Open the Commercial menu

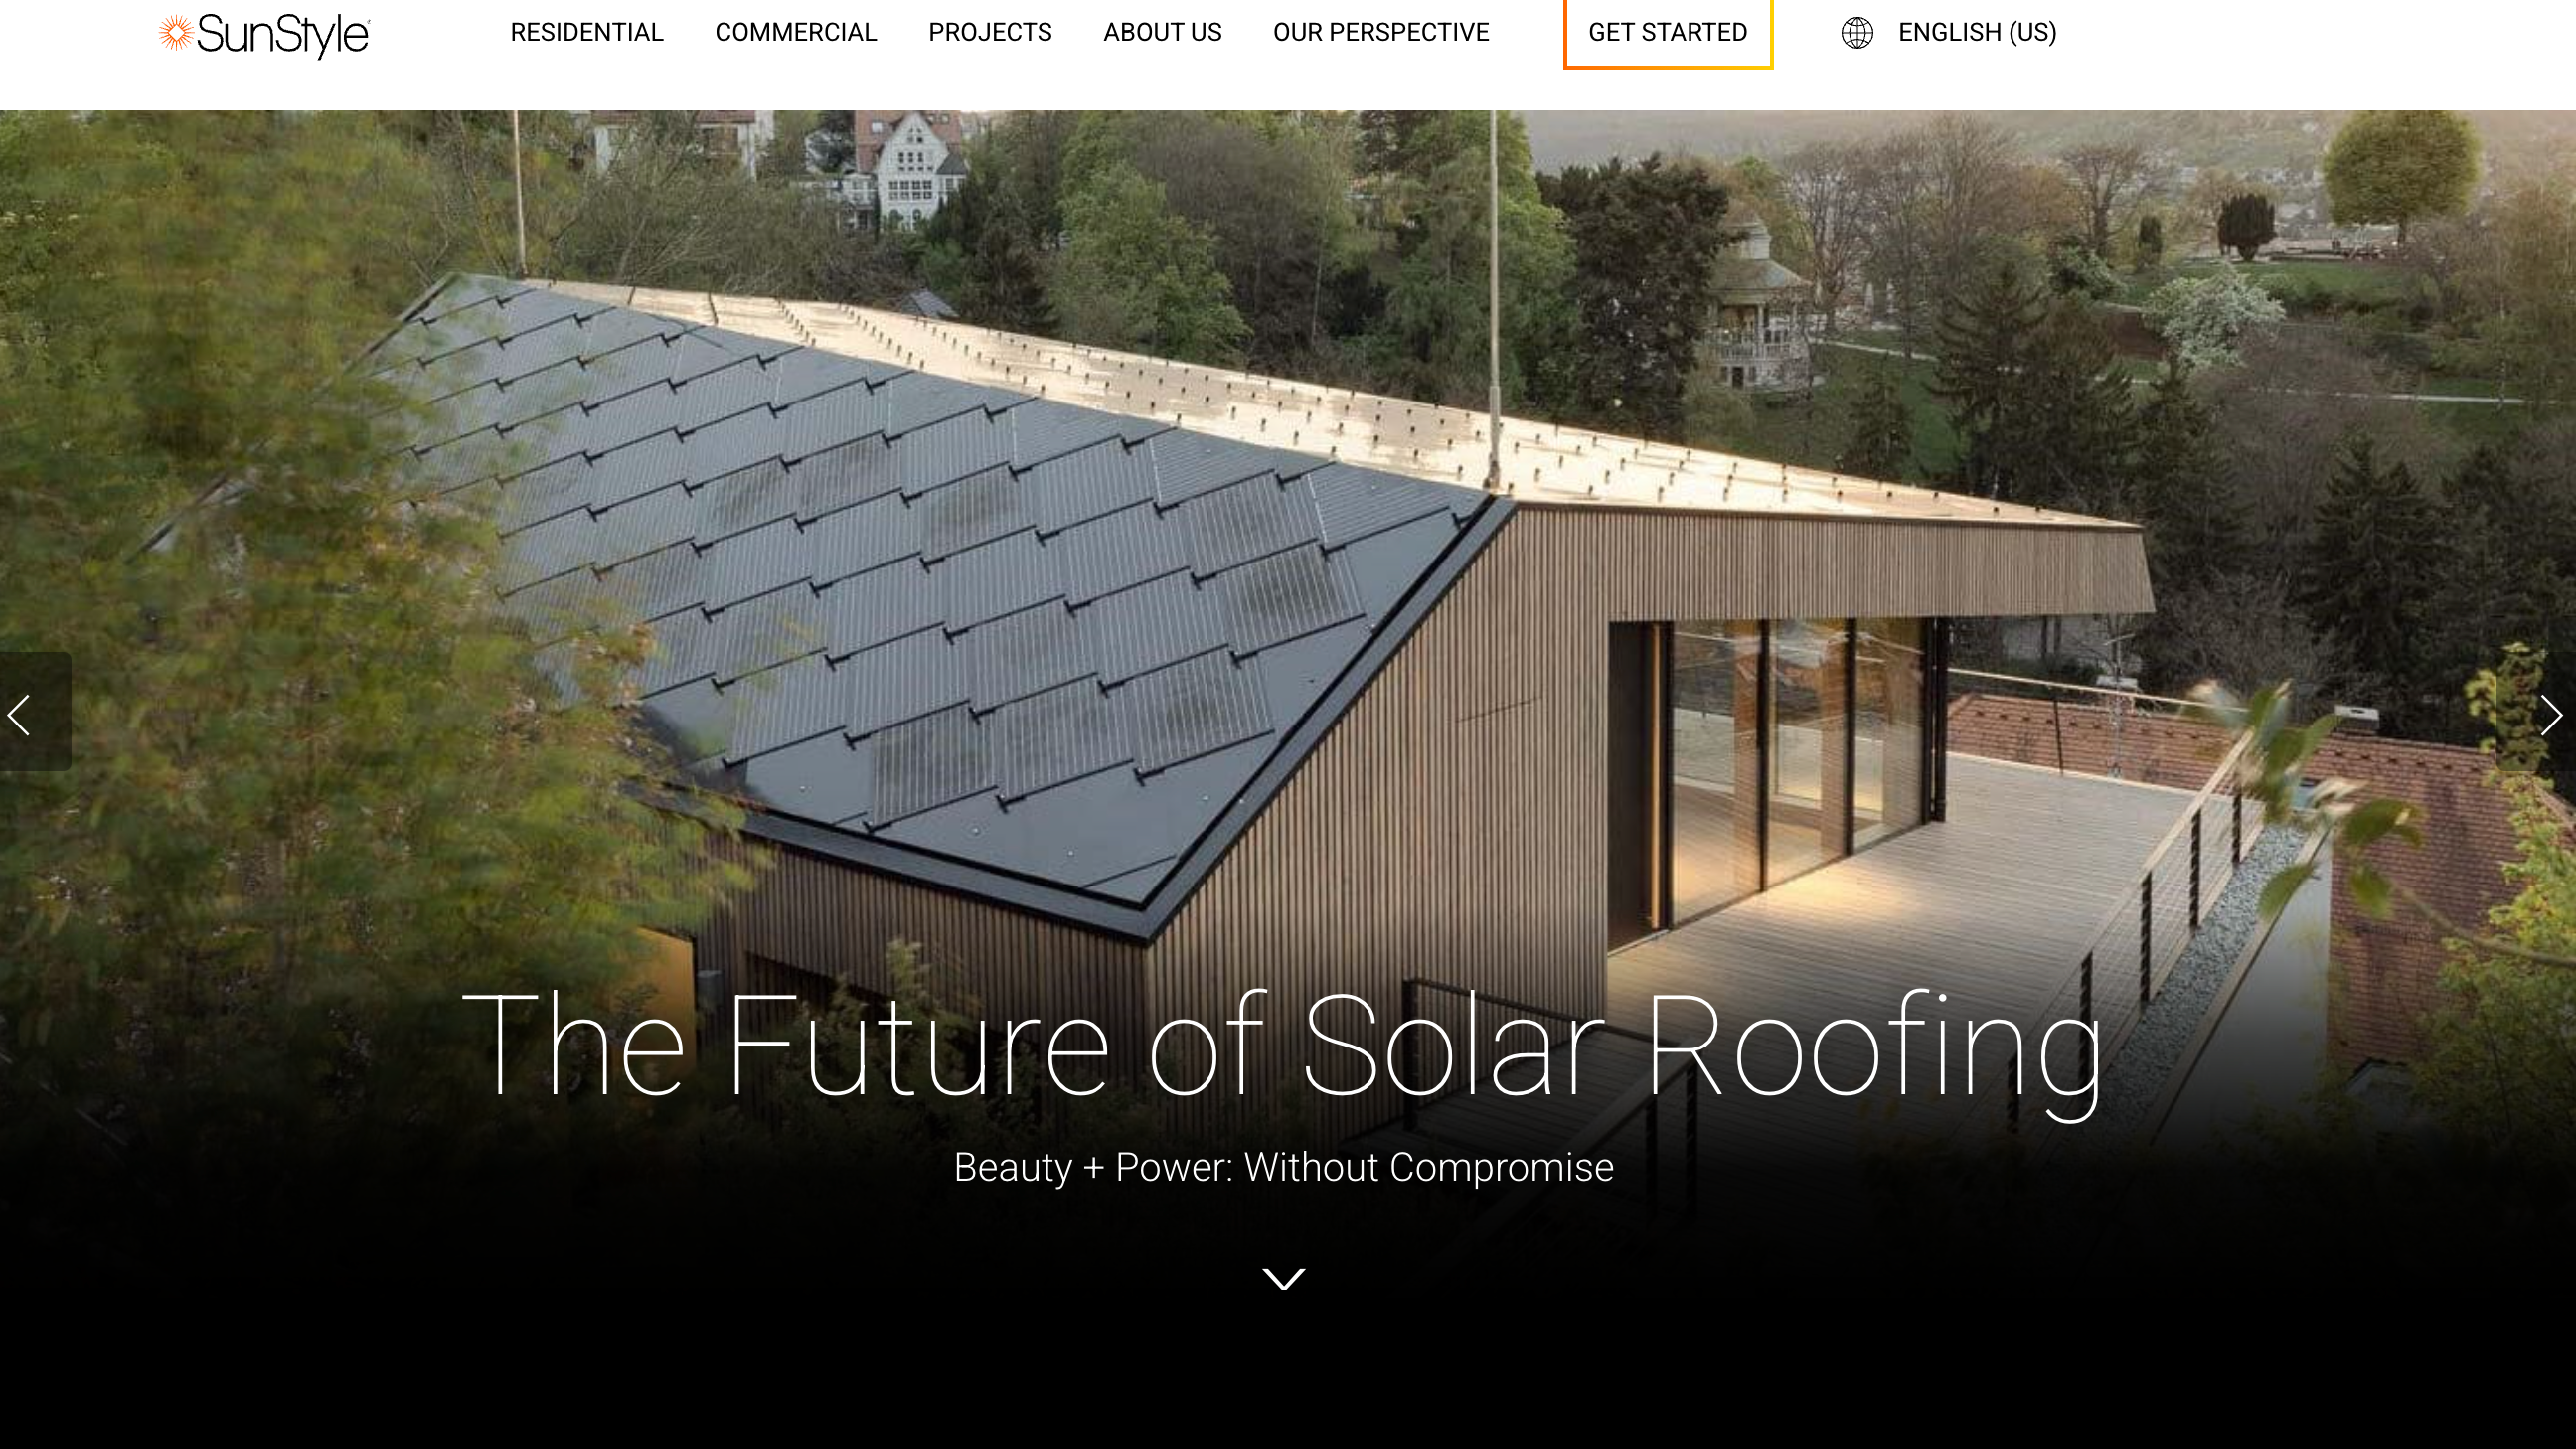[x=796, y=33]
